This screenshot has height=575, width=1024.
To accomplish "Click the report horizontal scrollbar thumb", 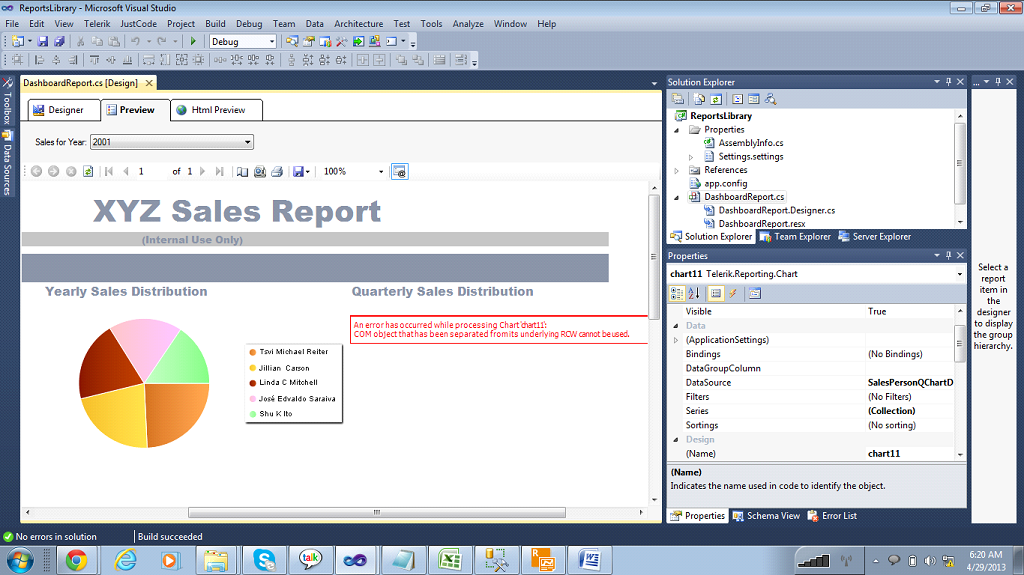I will 377,512.
